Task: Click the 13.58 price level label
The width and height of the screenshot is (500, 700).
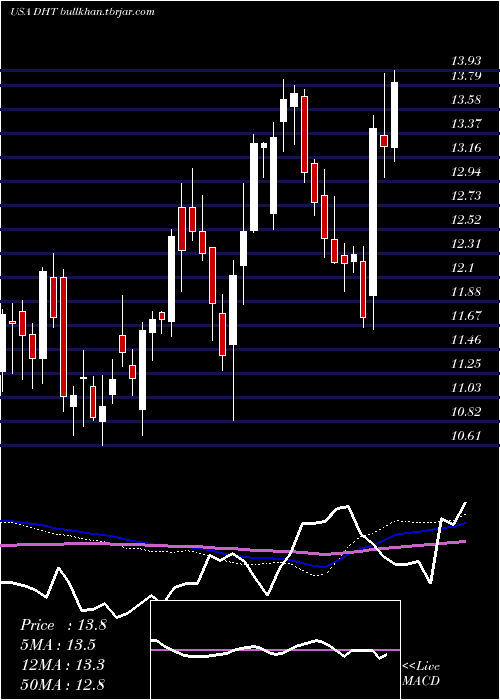Action: [466, 100]
